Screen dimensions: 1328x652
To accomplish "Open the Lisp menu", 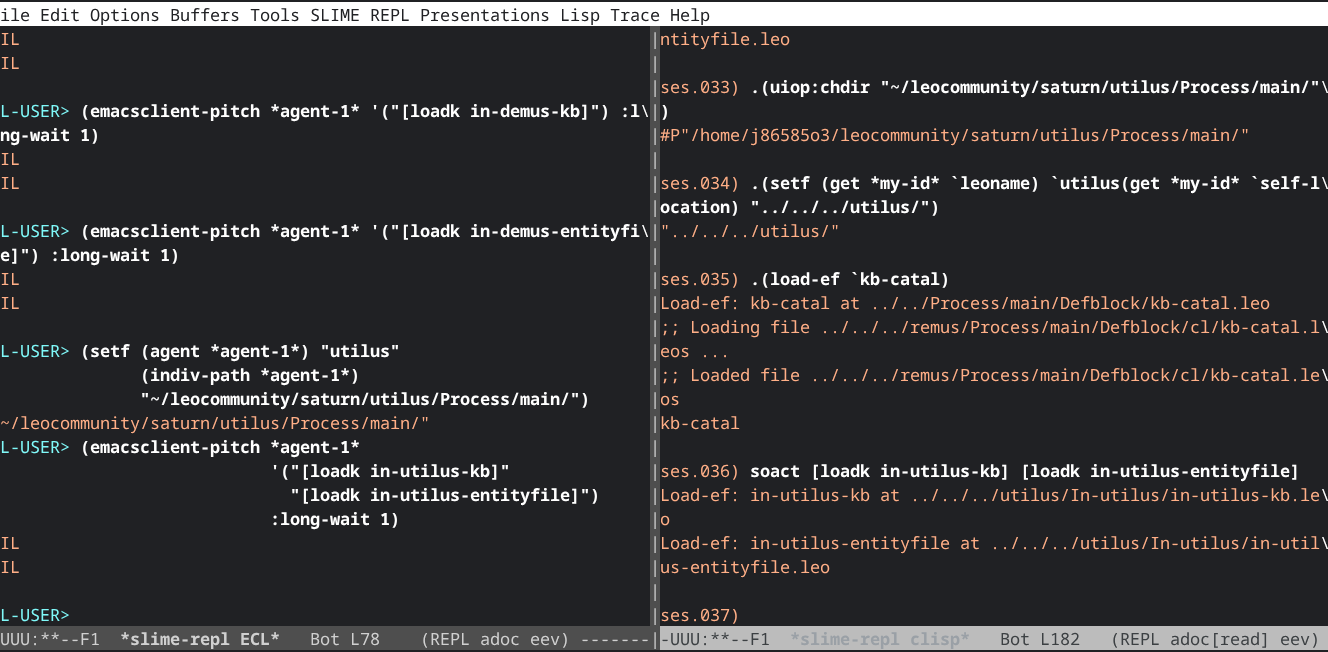I will coord(580,15).
